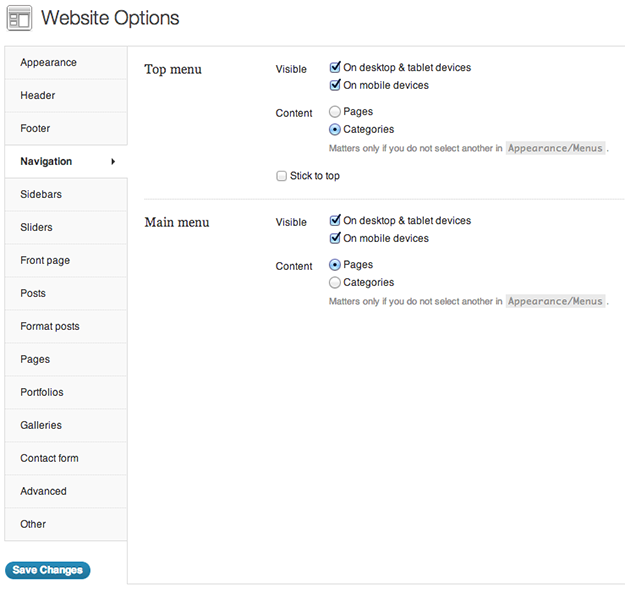The height and width of the screenshot is (592, 625).
Task: Open the Footer options tab
Action: 35,129
